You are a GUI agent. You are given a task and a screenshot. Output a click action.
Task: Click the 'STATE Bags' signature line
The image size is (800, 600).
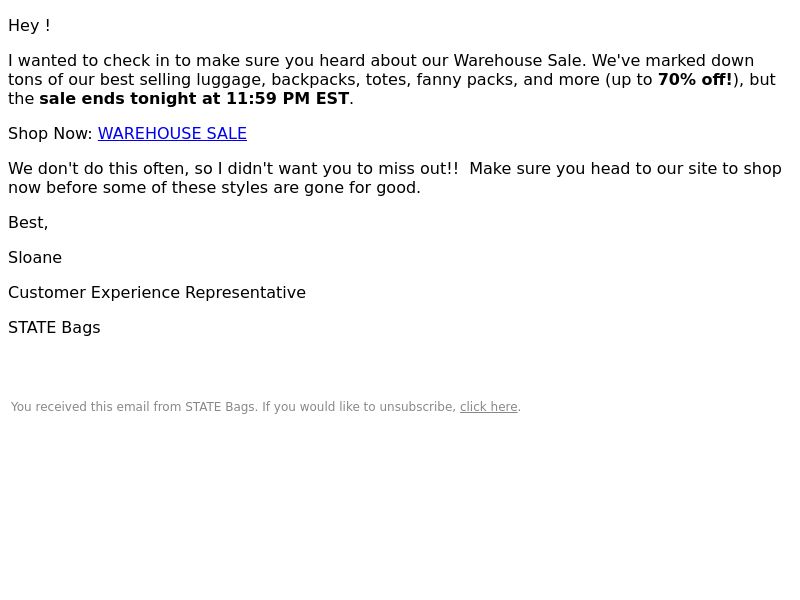pos(54,328)
